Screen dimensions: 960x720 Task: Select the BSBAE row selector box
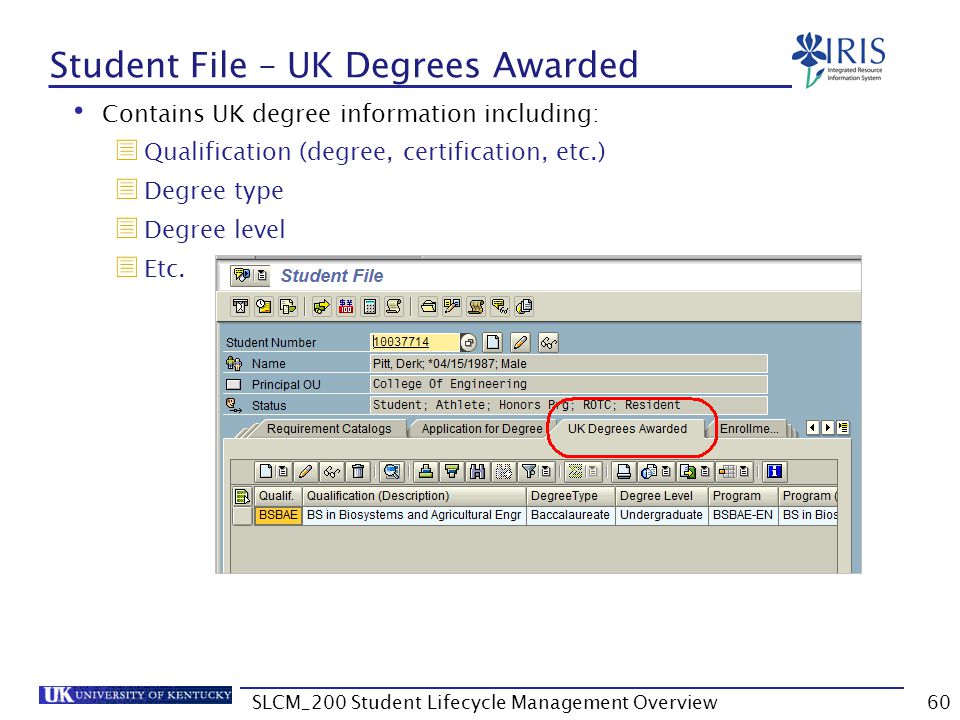242,516
